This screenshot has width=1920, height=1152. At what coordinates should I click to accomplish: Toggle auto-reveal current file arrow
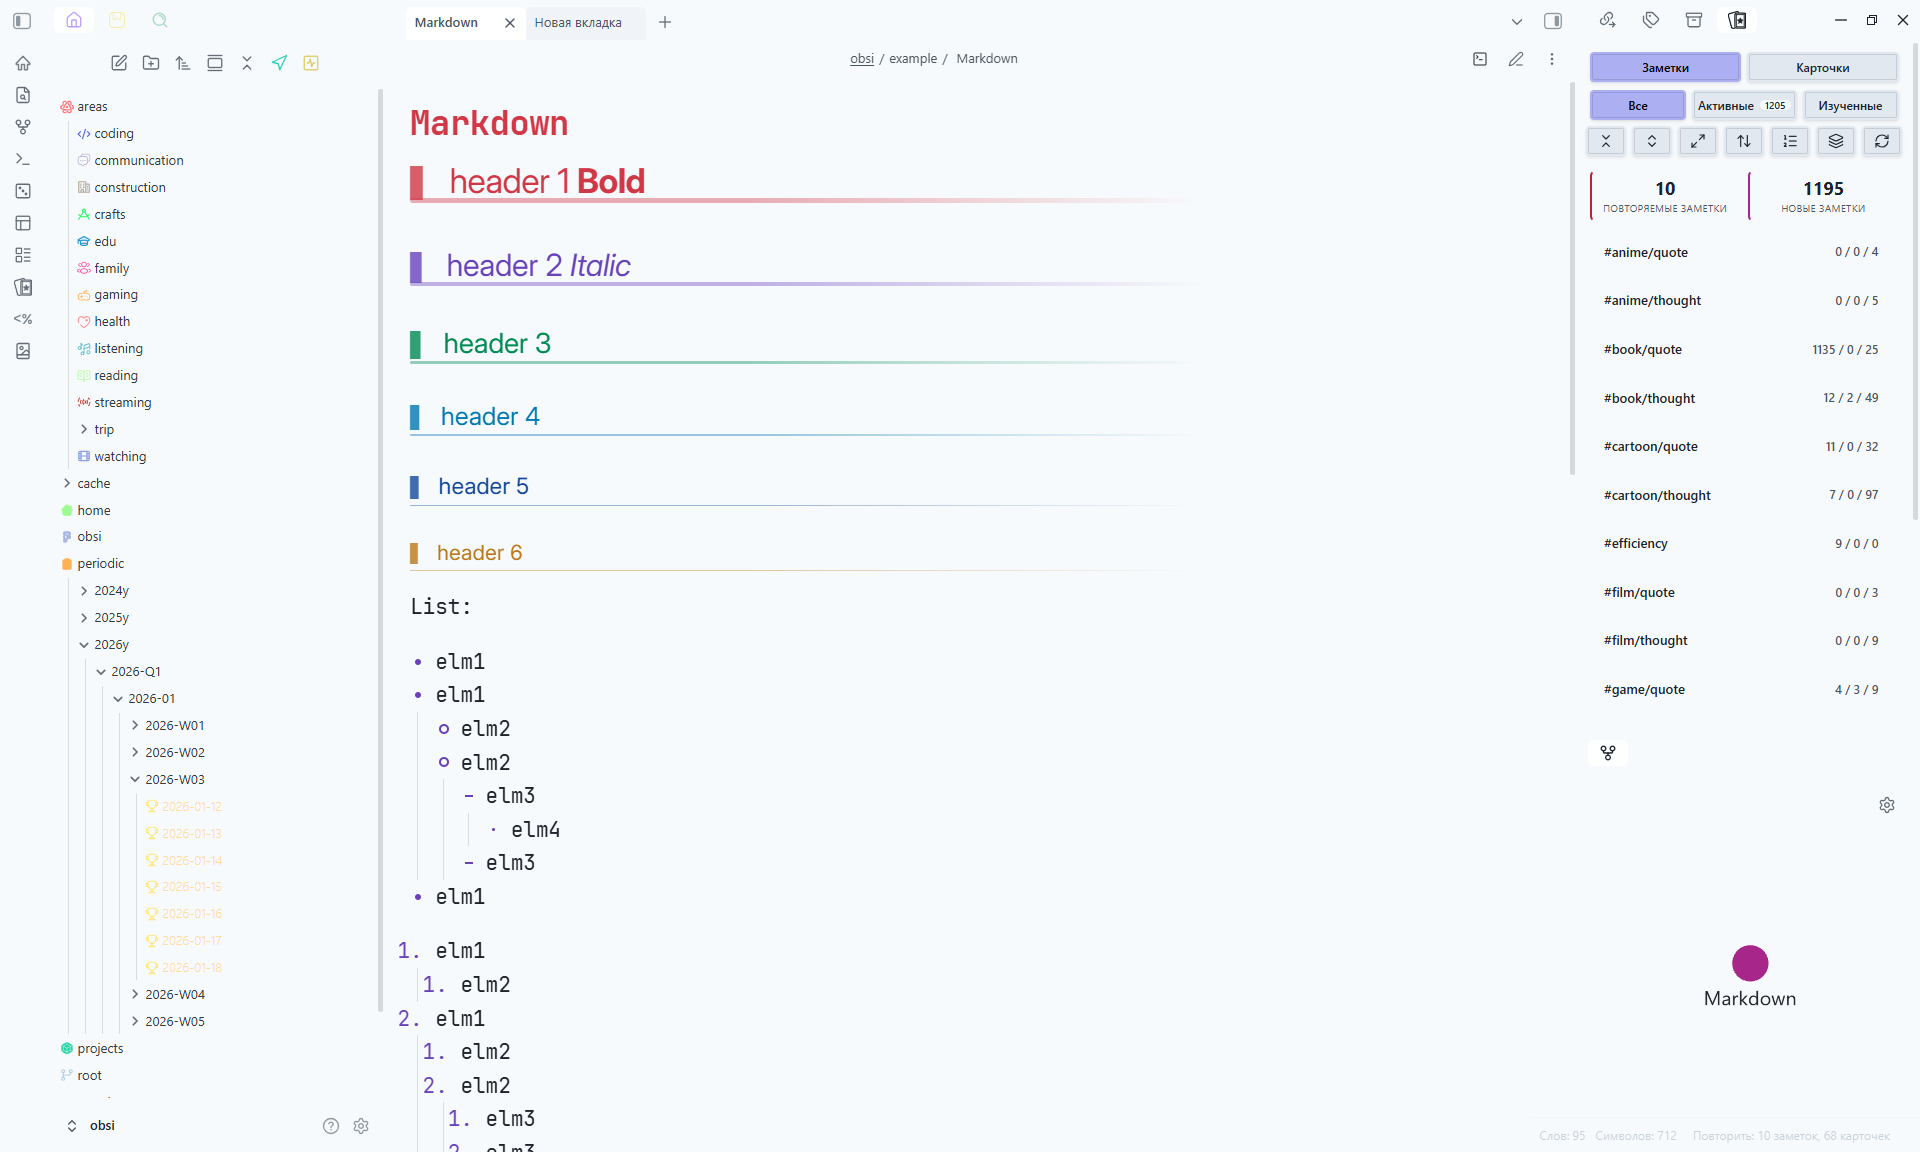coord(279,63)
